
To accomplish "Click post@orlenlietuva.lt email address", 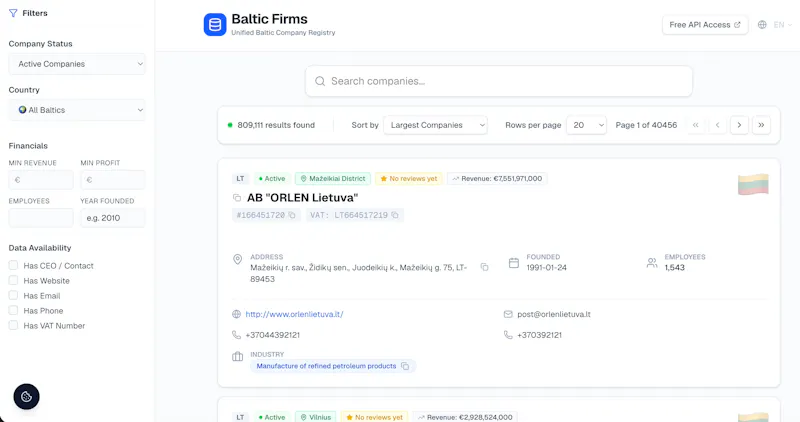I will point(554,314).
